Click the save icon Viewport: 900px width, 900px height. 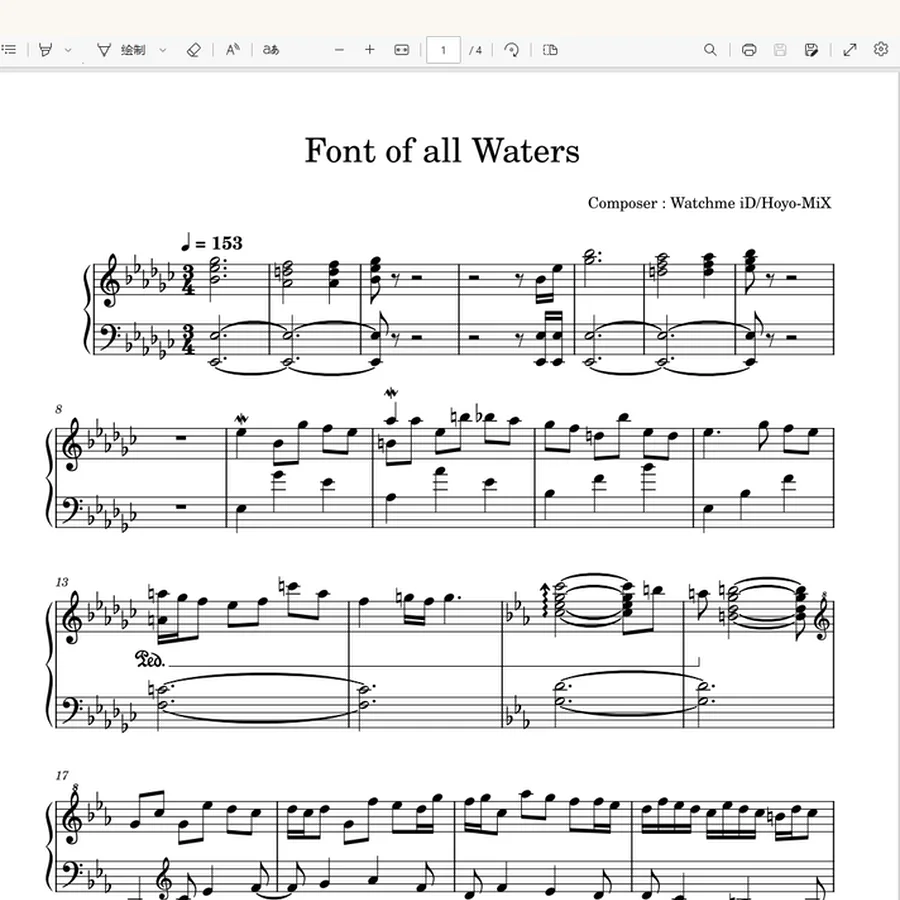pos(780,50)
